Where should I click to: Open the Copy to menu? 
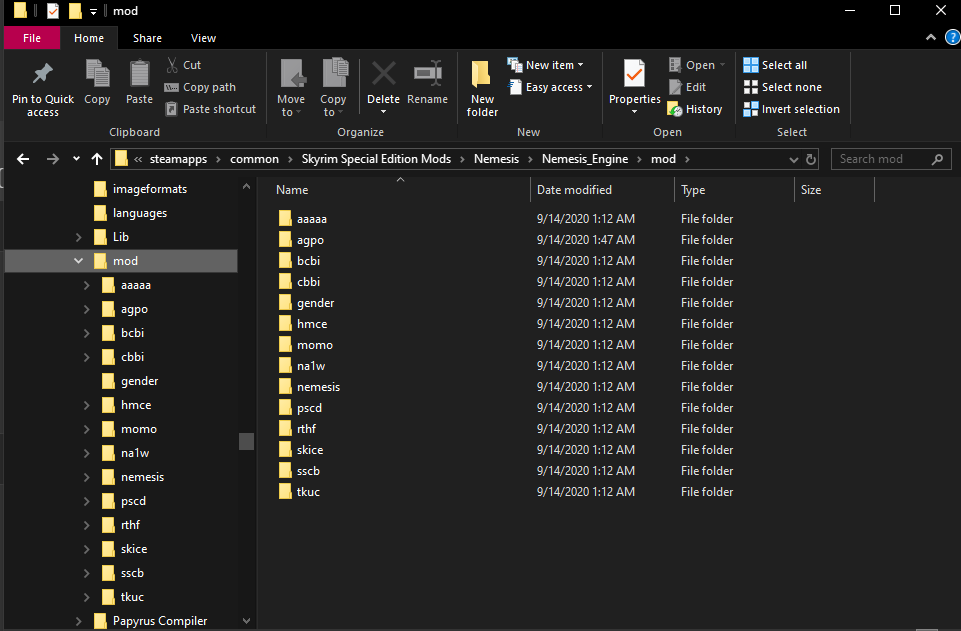(x=333, y=88)
